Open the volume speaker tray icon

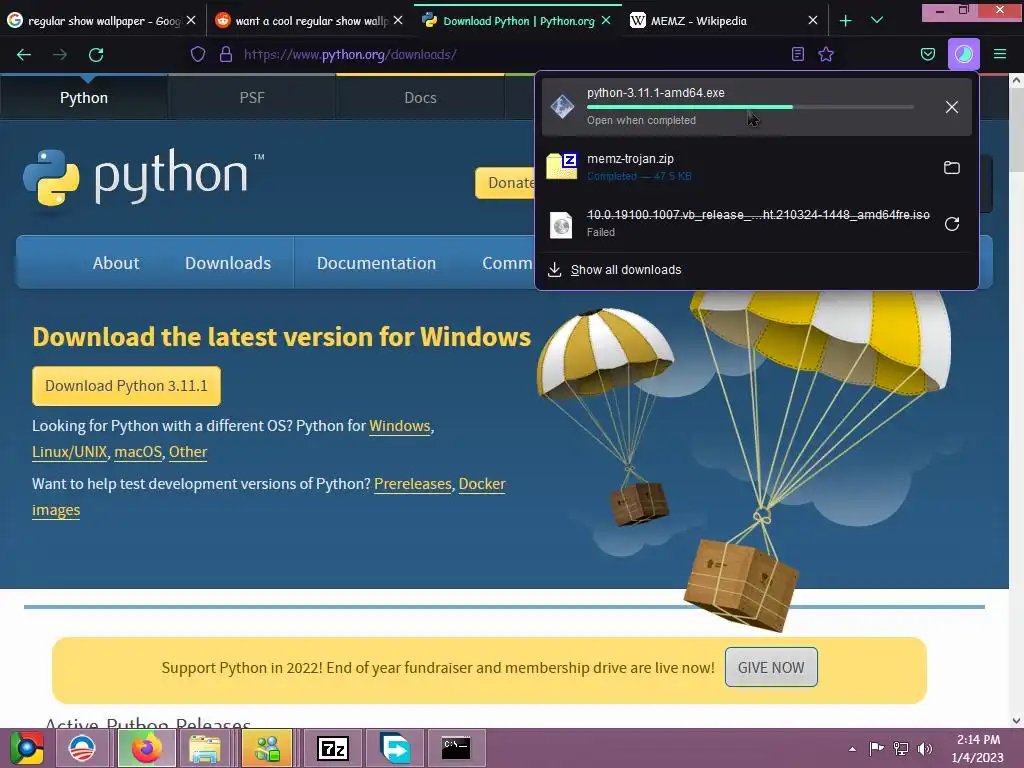[925, 748]
